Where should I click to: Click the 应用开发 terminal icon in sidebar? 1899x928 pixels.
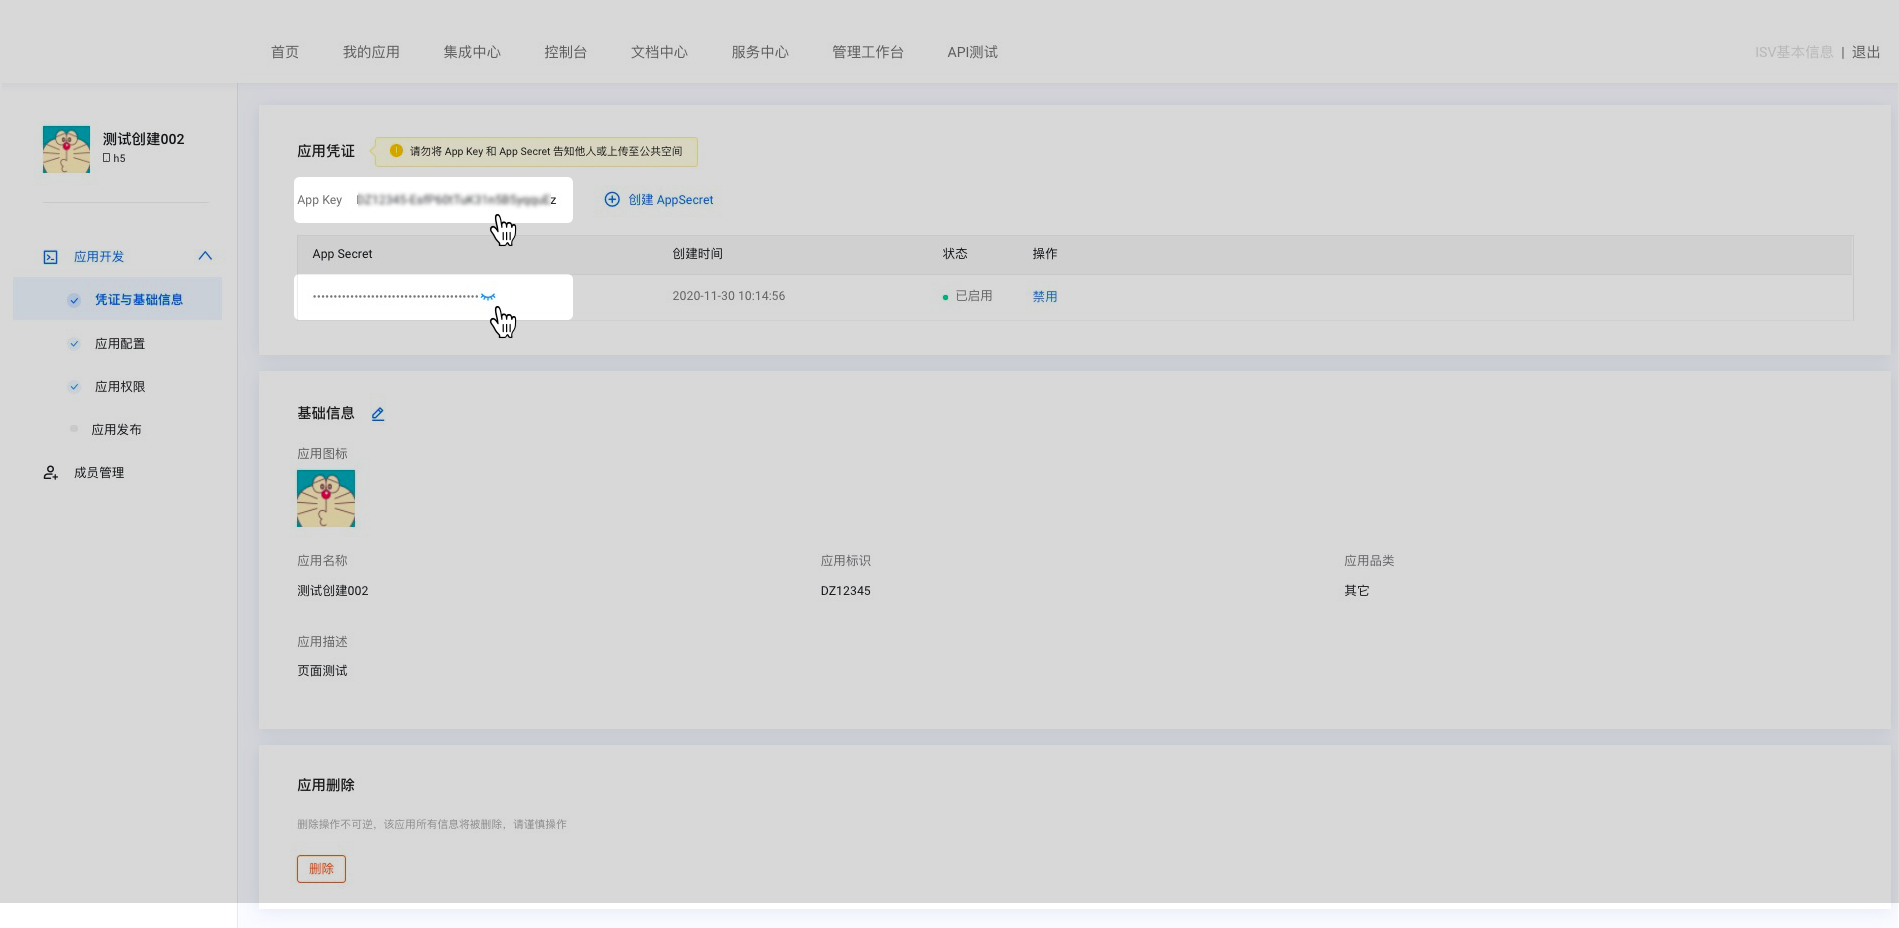pyautogui.click(x=51, y=257)
